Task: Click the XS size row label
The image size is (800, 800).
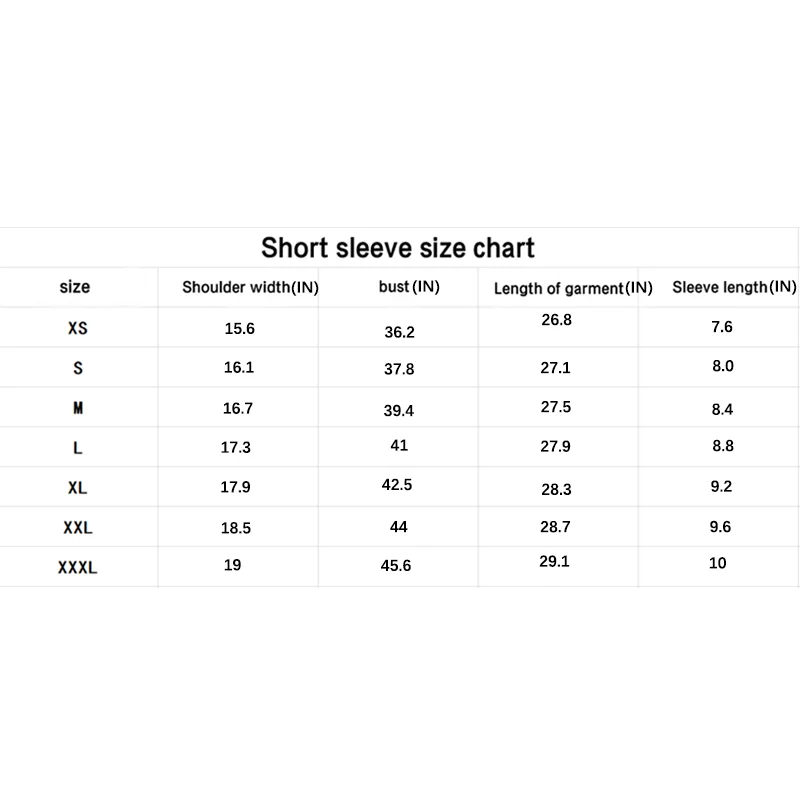Action: tap(78, 328)
